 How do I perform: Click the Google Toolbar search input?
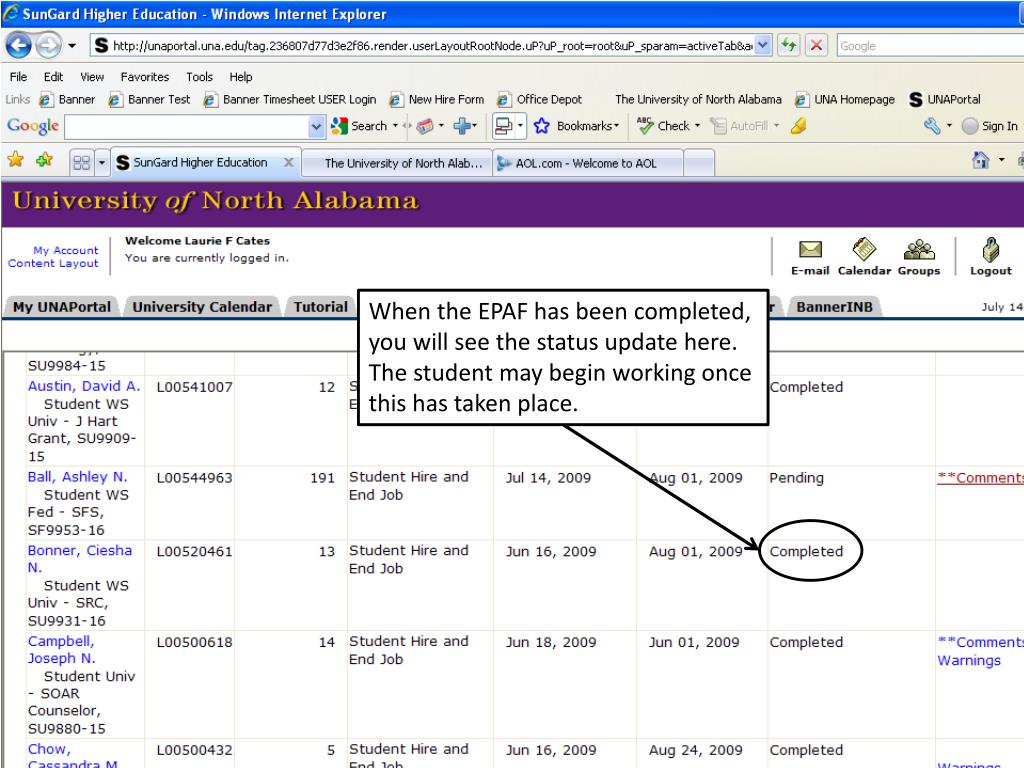point(187,126)
